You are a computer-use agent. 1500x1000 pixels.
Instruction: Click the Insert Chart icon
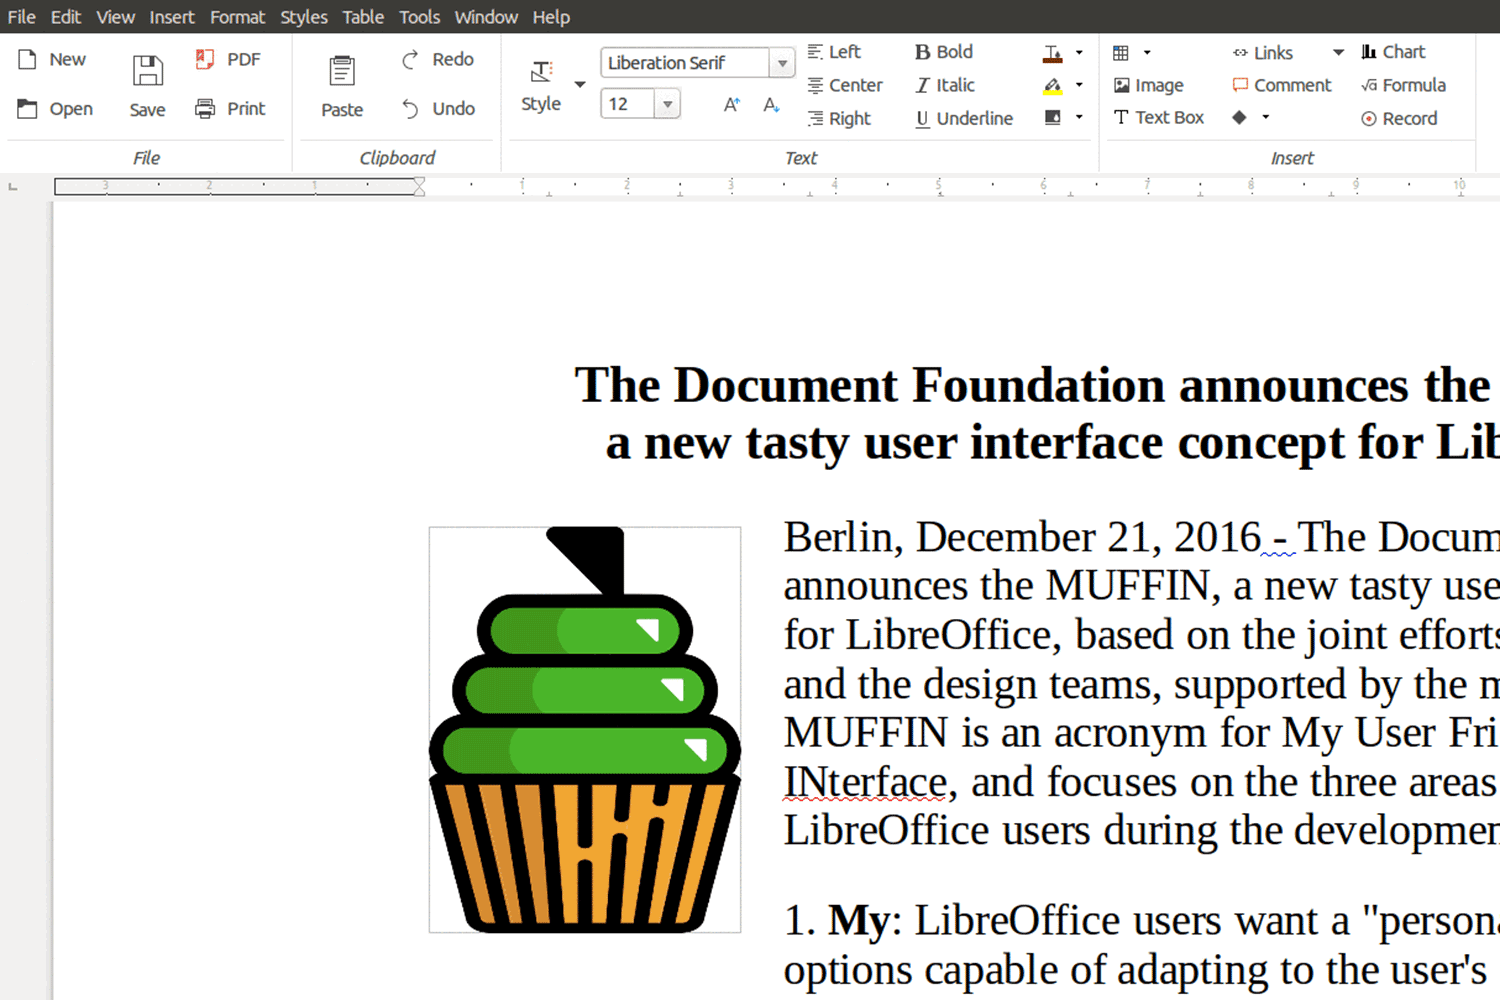1369,52
